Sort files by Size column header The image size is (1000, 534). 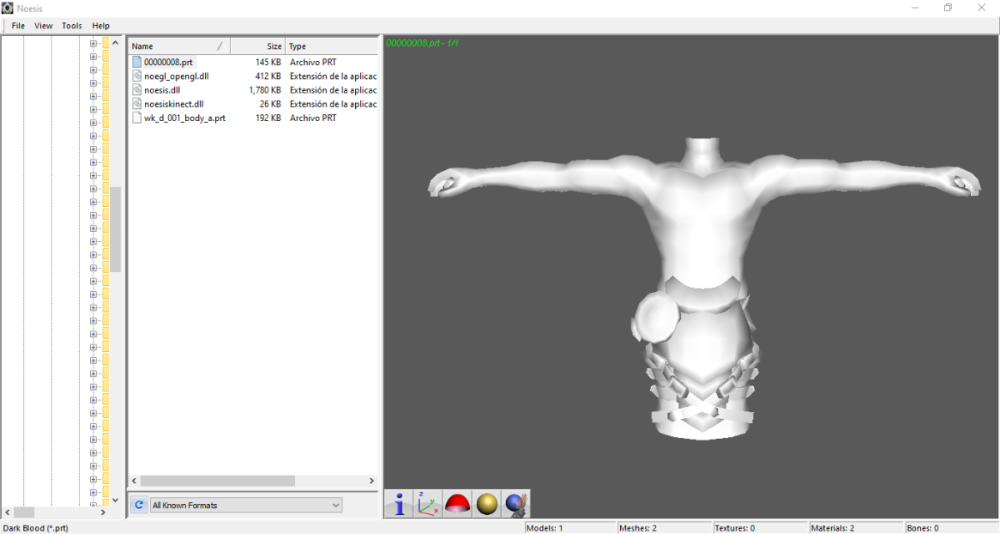[x=258, y=46]
